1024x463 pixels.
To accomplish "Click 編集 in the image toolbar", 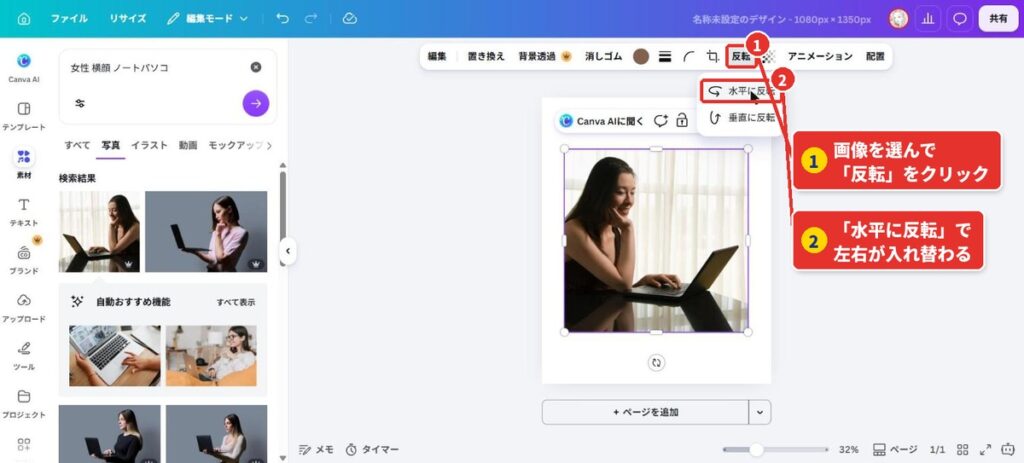I will [x=437, y=57].
